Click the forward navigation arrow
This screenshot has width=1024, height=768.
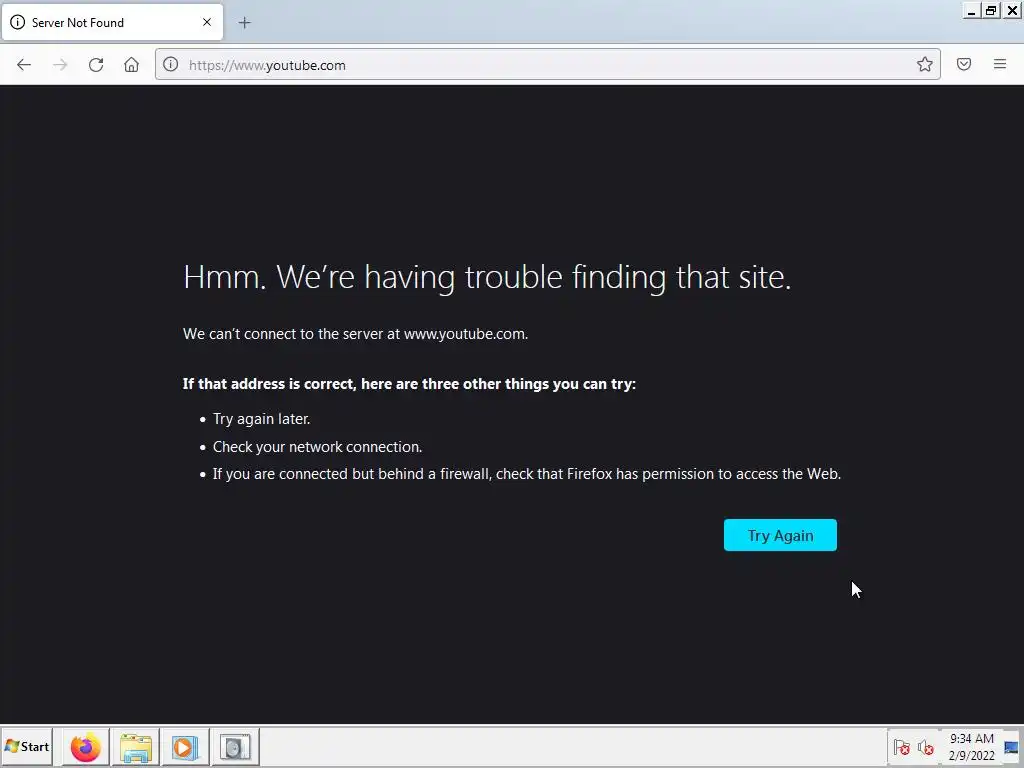[60, 65]
